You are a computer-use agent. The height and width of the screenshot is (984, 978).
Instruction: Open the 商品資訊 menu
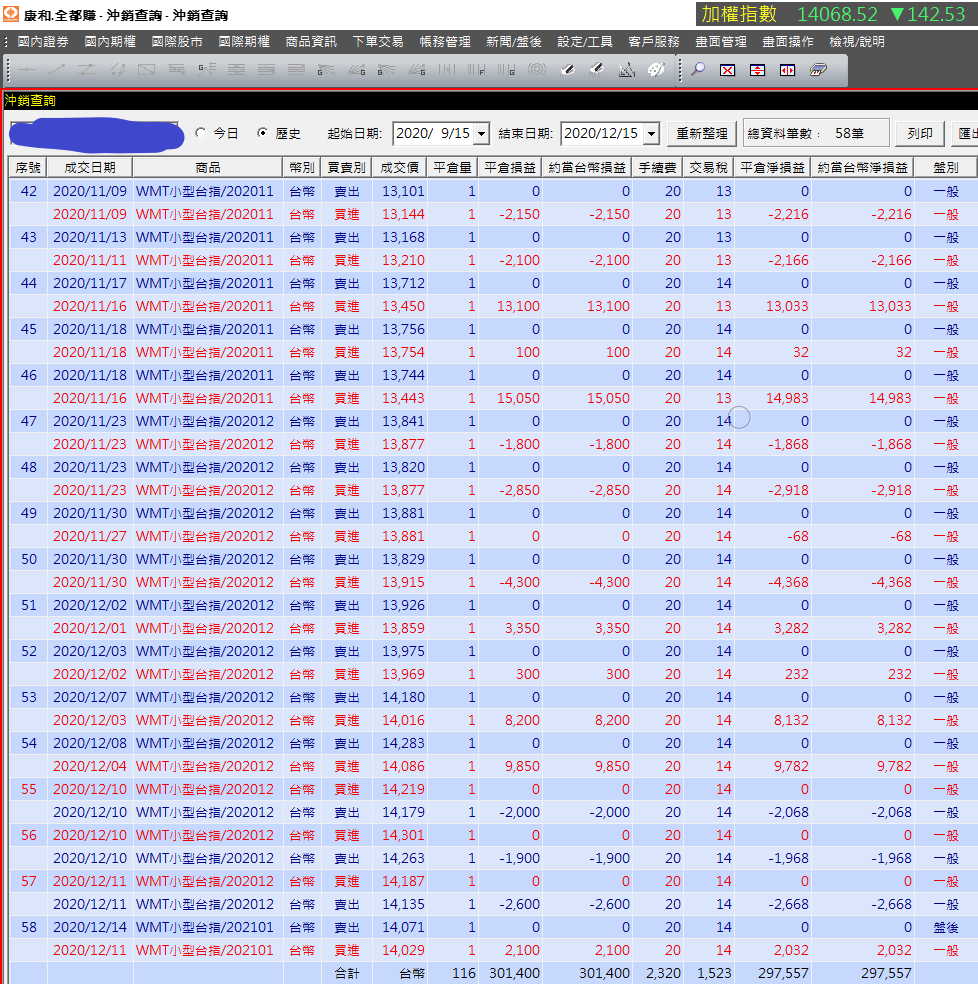[x=311, y=41]
